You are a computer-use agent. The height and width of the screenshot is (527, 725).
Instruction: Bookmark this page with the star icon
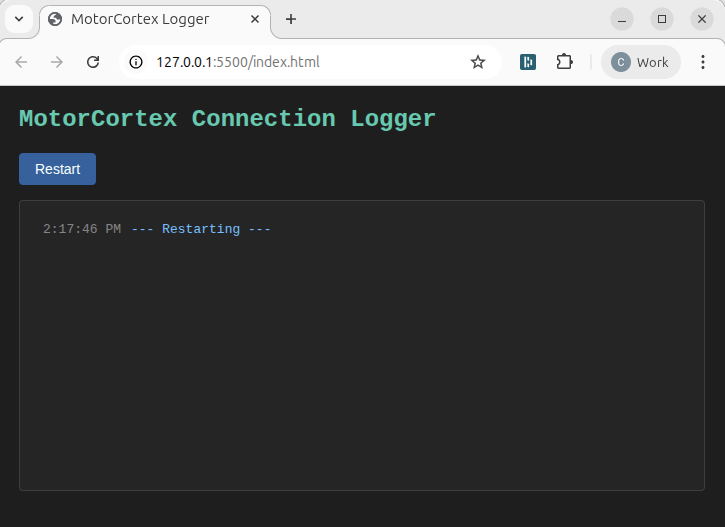(478, 62)
